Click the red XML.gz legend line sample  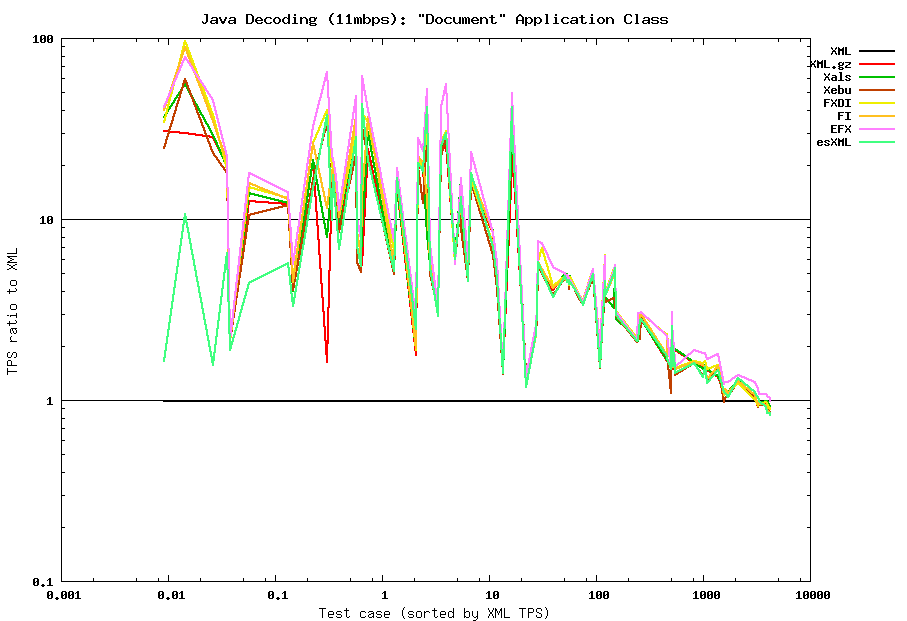point(876,64)
